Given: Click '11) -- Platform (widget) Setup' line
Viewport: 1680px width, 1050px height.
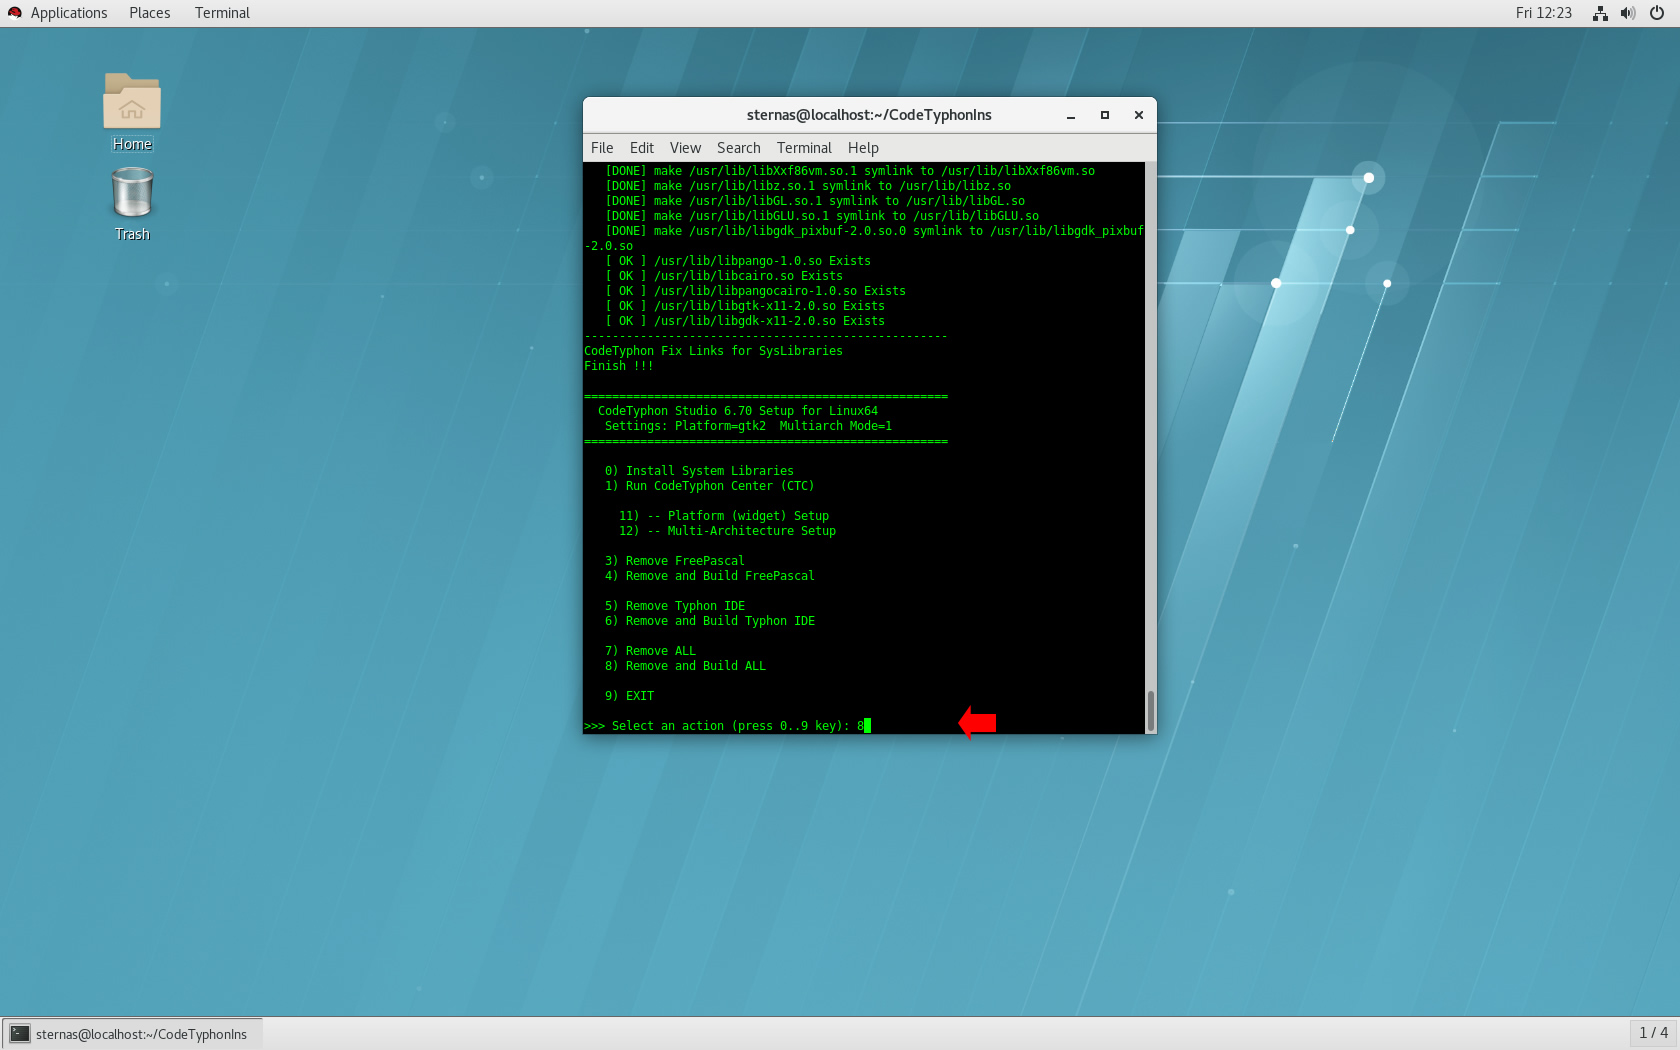Looking at the screenshot, I should (724, 516).
